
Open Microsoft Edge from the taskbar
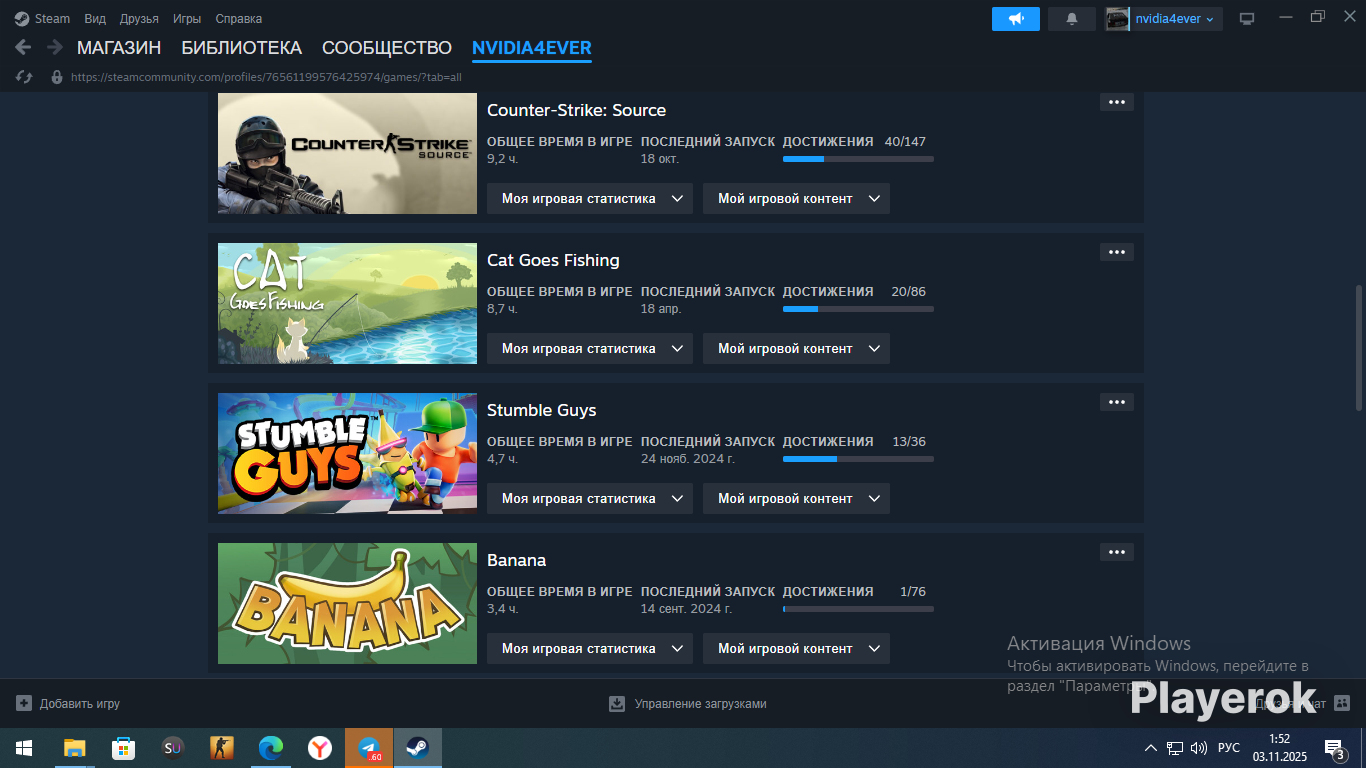click(x=270, y=748)
